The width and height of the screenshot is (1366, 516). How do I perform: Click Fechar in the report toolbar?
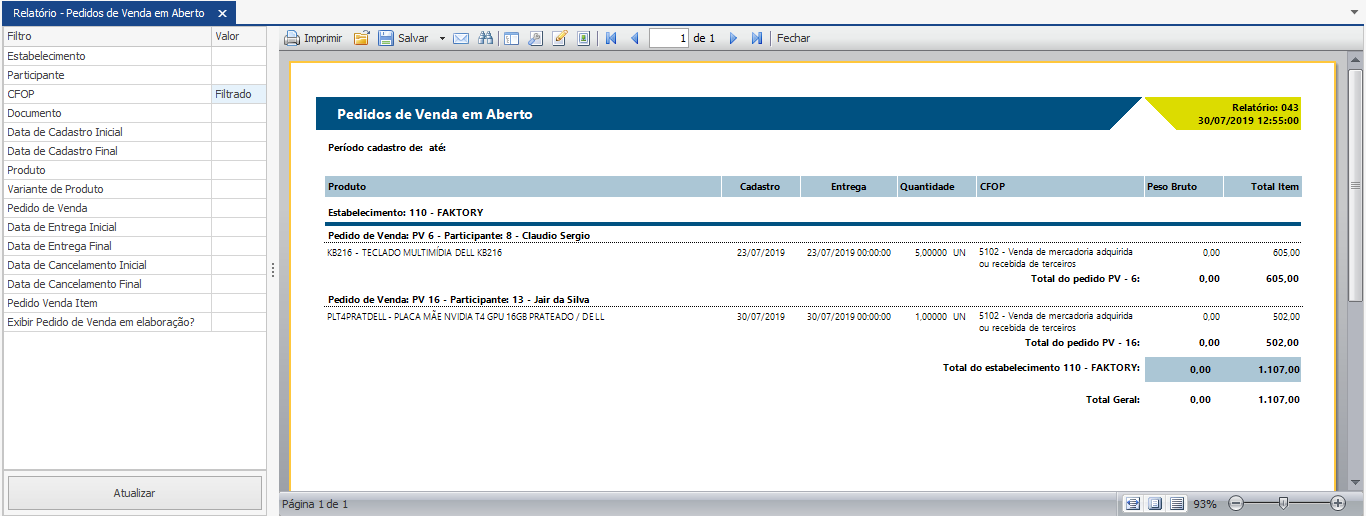793,38
